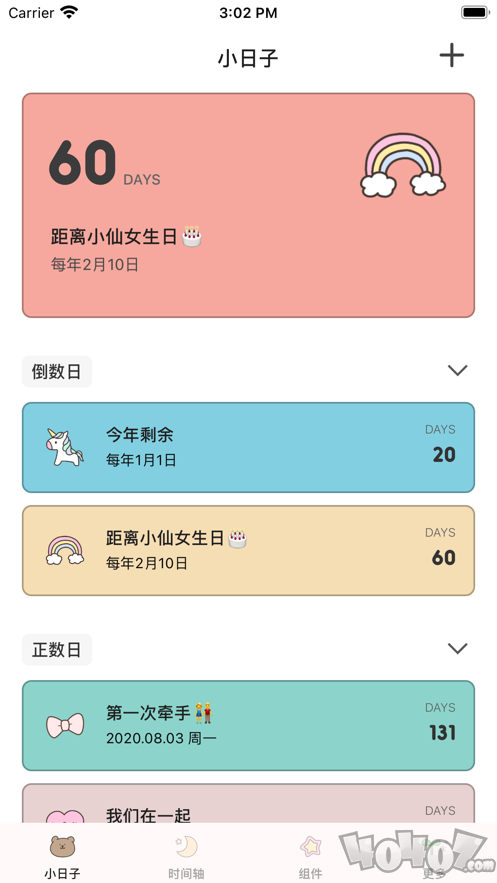Viewport: 497px width, 883px height.
Task: Switch to the 时间轴 tab
Action: pyautogui.click(x=186, y=855)
